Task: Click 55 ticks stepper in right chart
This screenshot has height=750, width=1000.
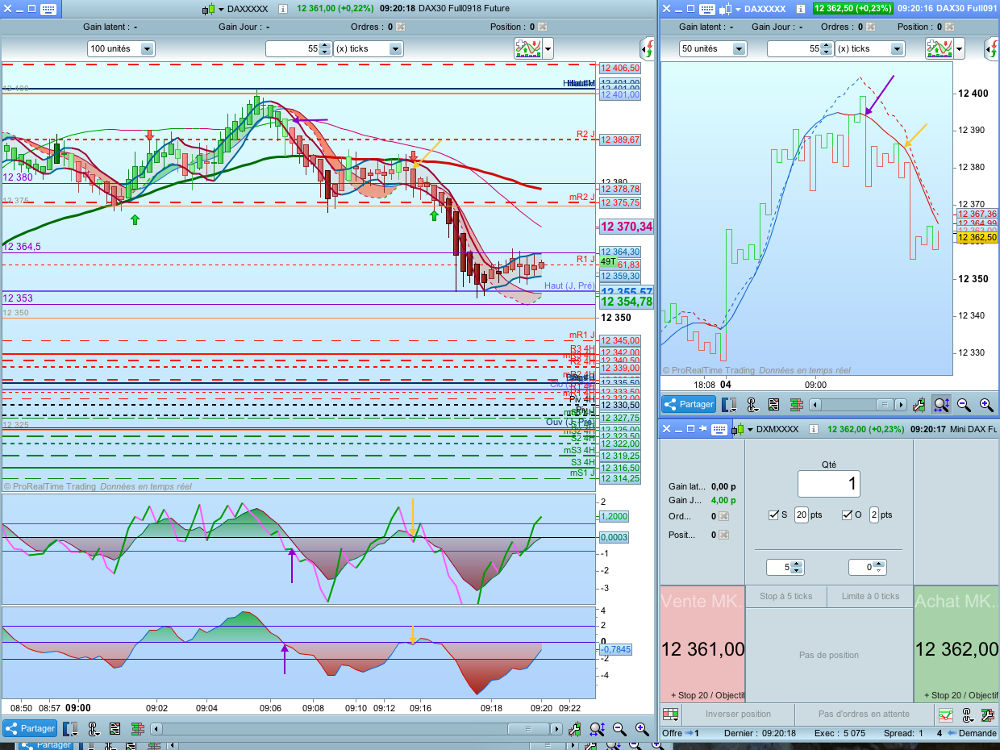Action: click(x=827, y=48)
